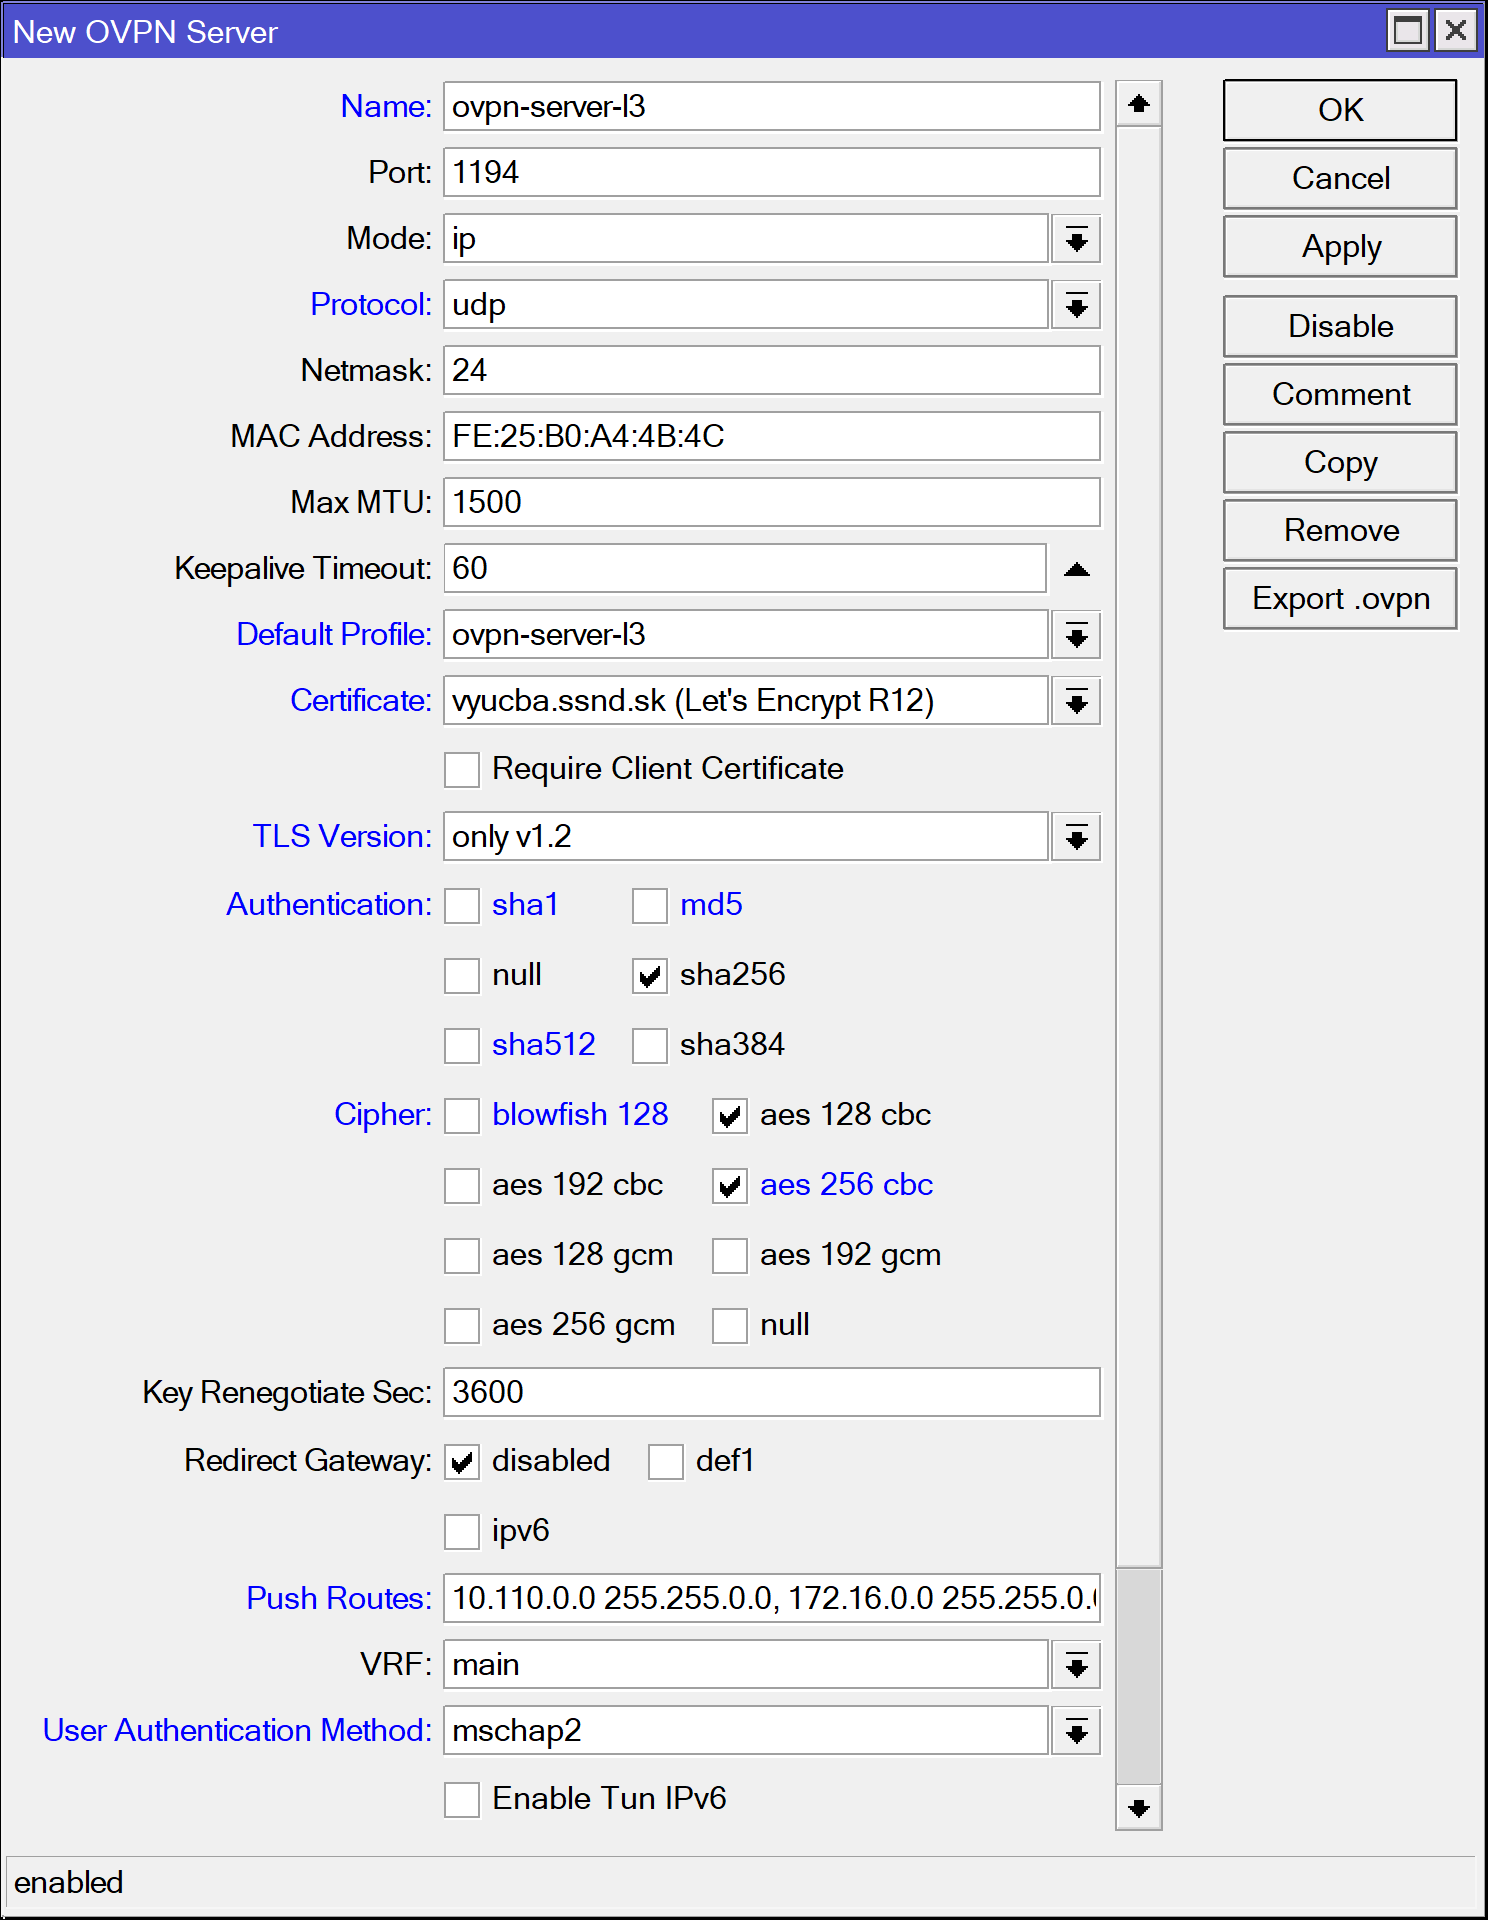1488x1920 pixels.
Task: Click the scroll up arrow icon
Action: pos(1138,104)
